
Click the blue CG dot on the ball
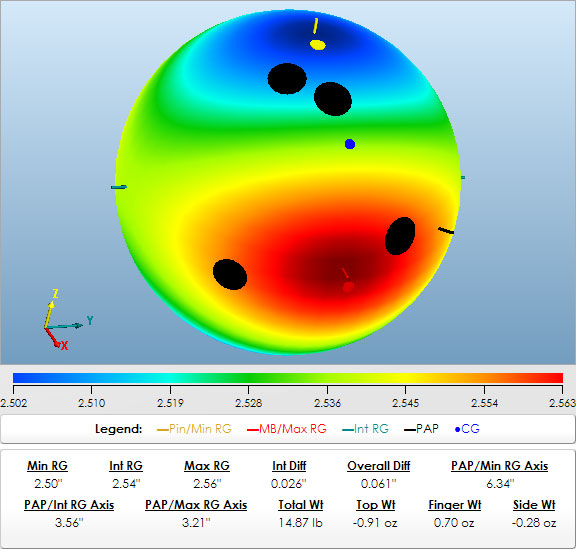tap(350, 144)
